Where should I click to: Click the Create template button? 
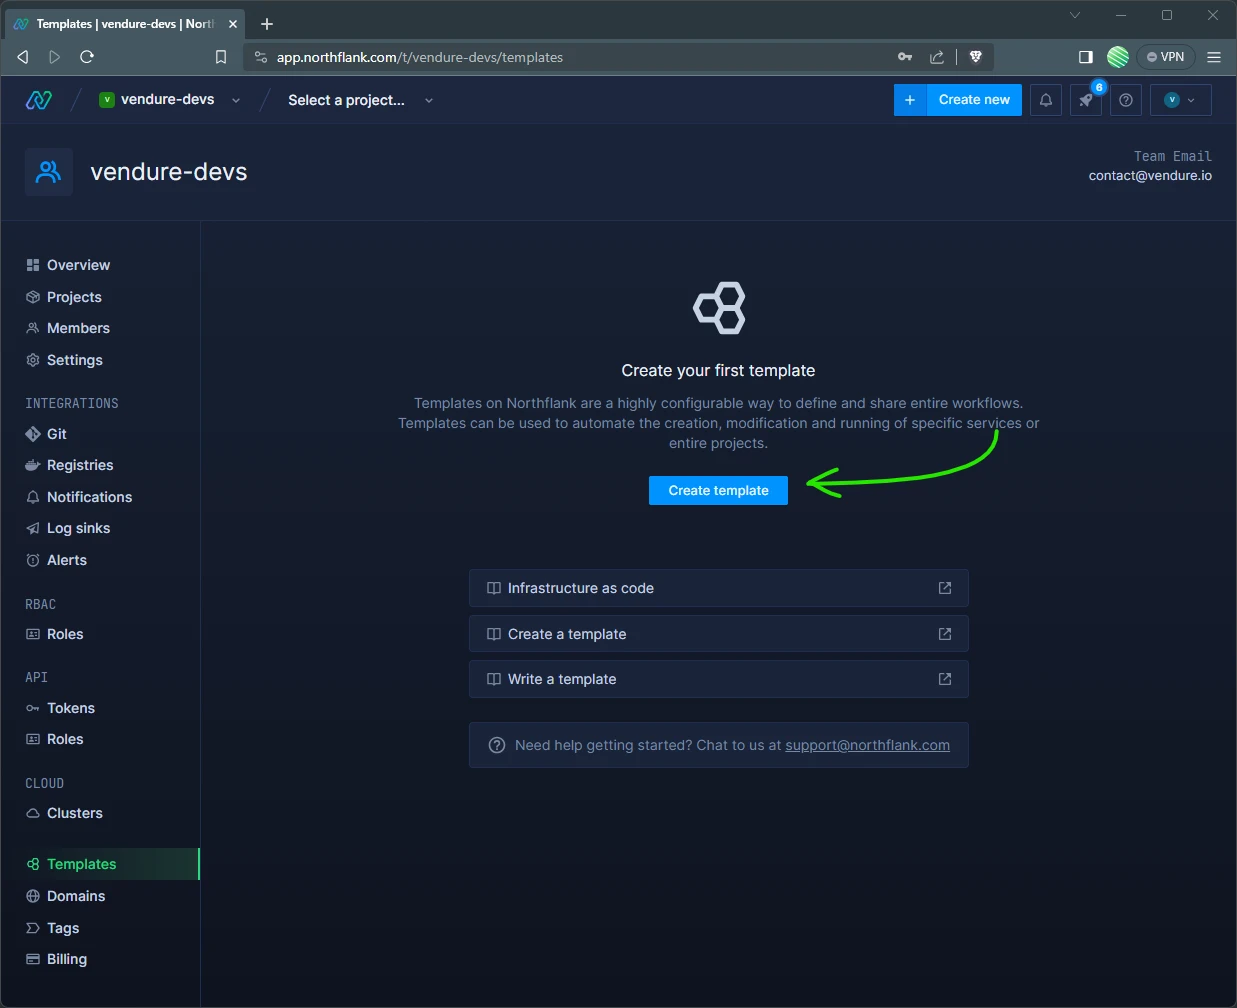[x=718, y=490]
